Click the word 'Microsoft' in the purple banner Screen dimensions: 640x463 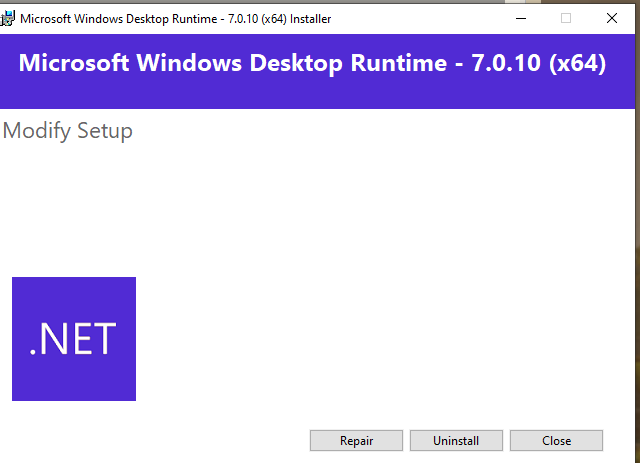click(74, 63)
